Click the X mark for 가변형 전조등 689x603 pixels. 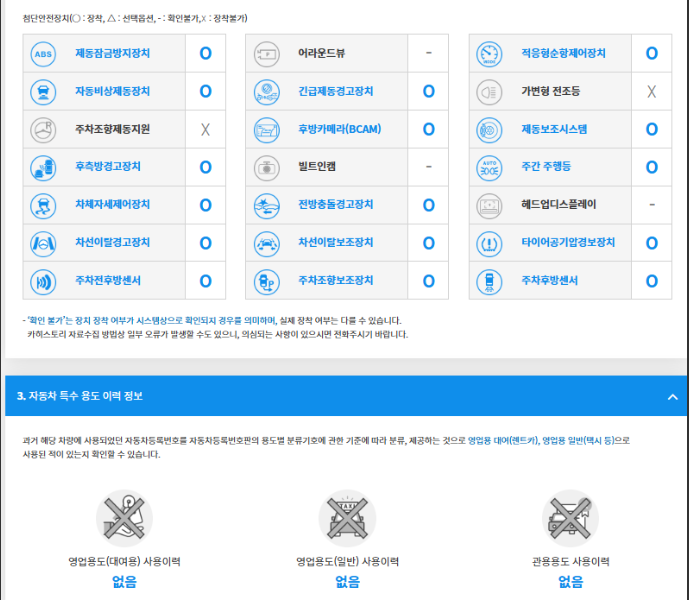(x=652, y=92)
